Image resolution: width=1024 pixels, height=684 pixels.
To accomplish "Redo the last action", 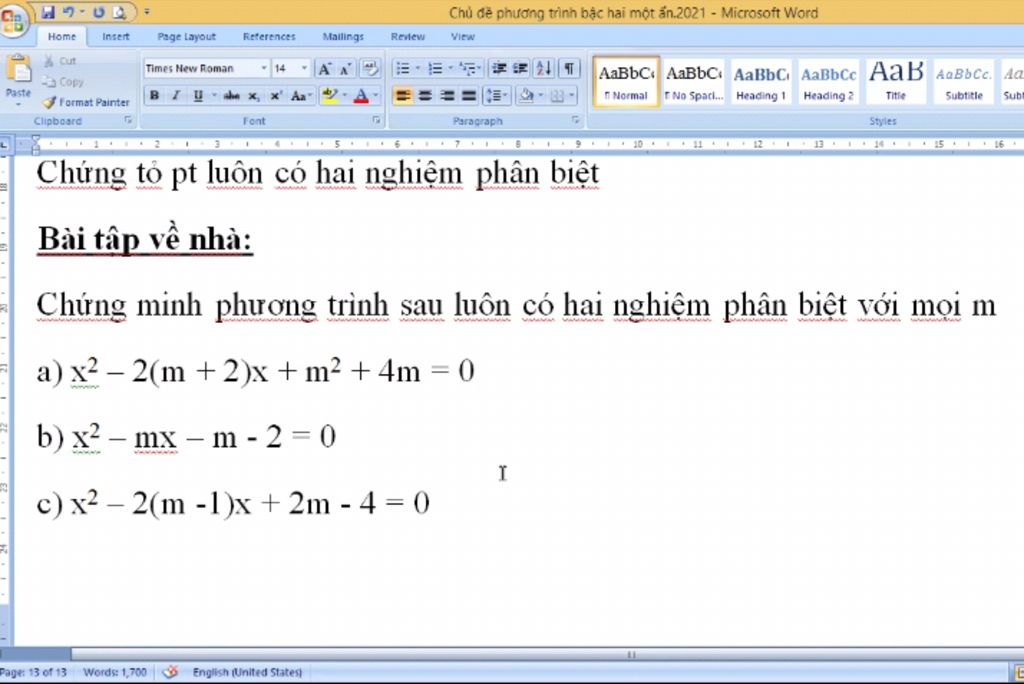I will coord(99,12).
